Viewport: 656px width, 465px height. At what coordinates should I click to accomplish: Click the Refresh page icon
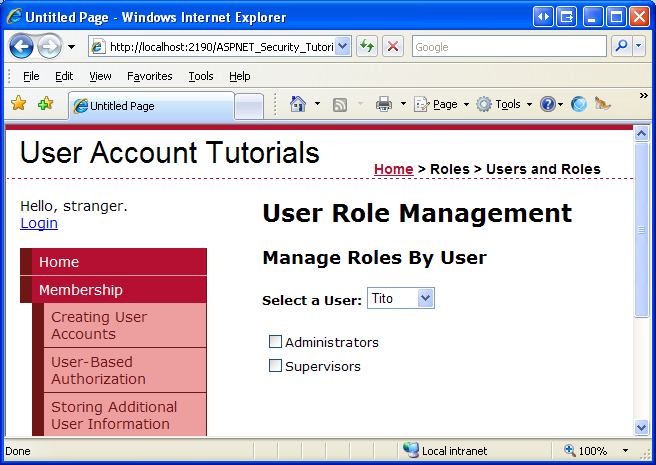(367, 47)
